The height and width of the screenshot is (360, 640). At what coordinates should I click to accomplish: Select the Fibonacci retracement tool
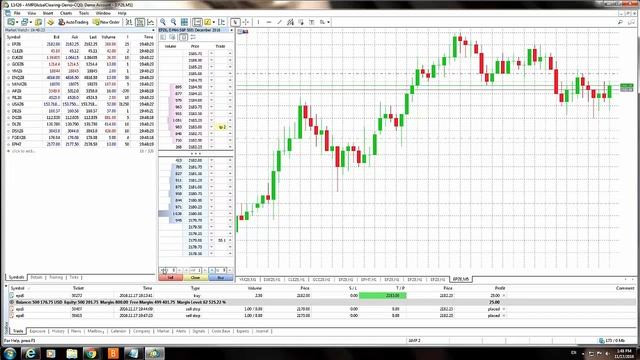tap(301, 22)
